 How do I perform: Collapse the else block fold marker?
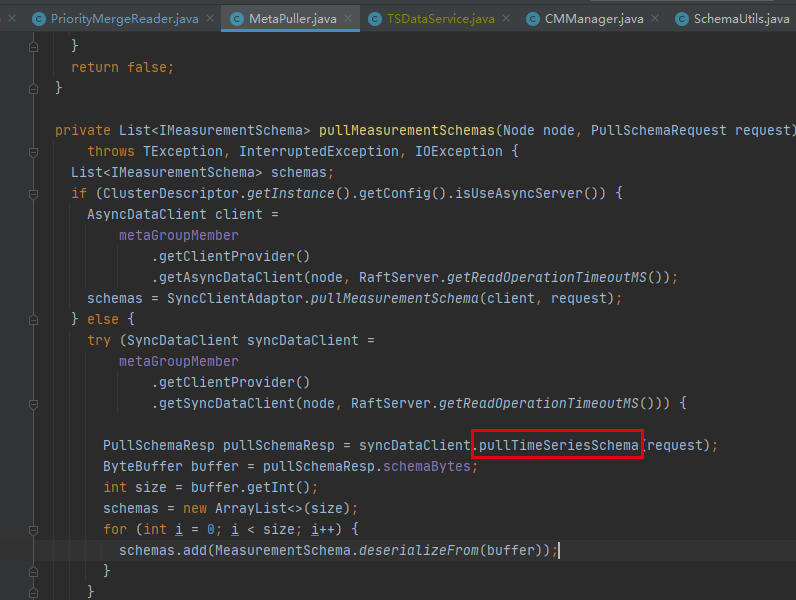pyautogui.click(x=34, y=320)
